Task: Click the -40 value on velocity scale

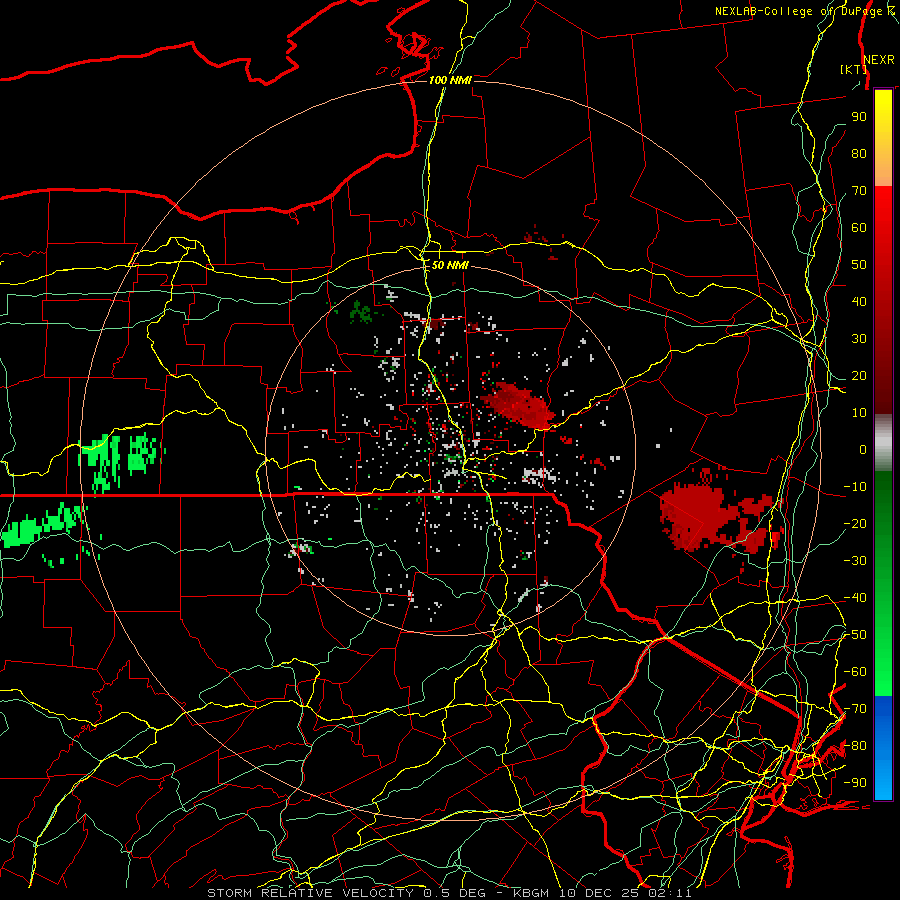Action: click(855, 598)
